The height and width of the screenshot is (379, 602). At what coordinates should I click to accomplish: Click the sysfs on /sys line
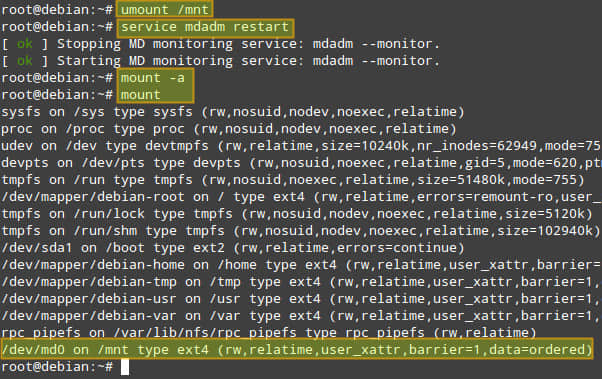233,112
